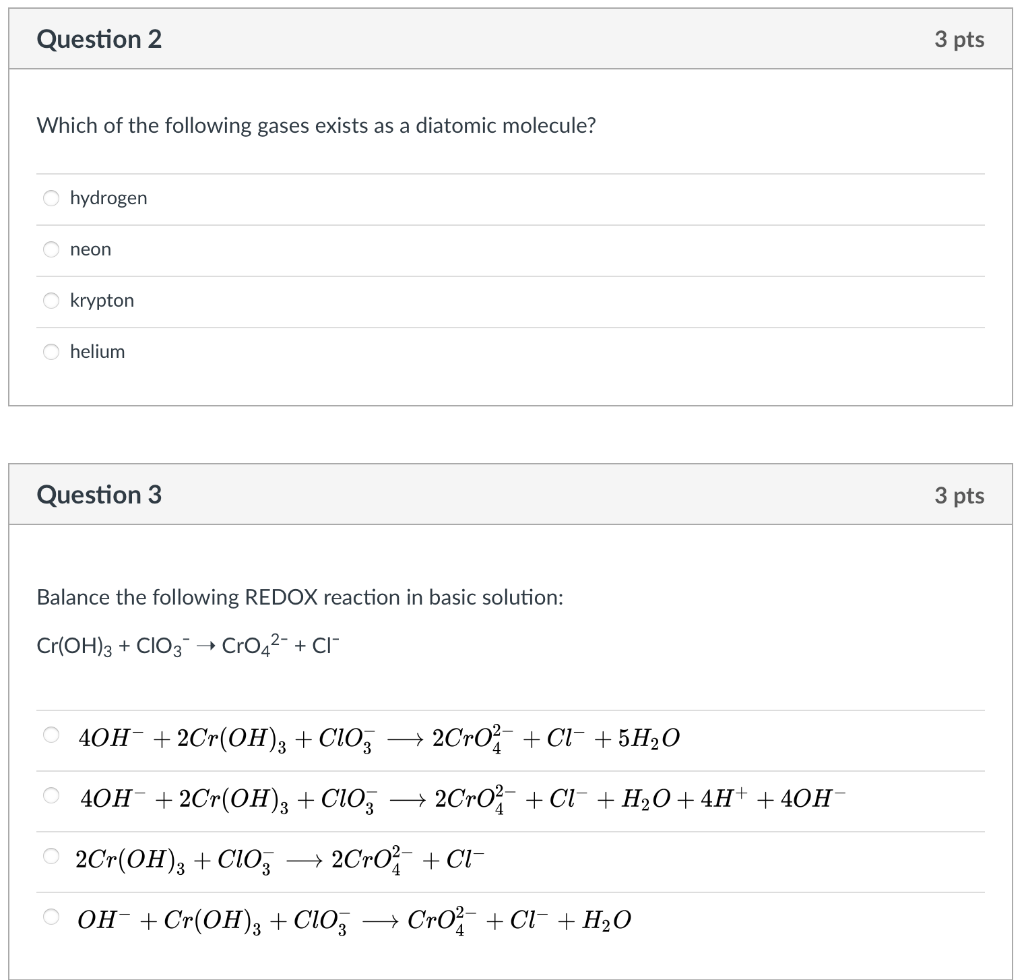Click Question 2's 3 pts label

959,40
